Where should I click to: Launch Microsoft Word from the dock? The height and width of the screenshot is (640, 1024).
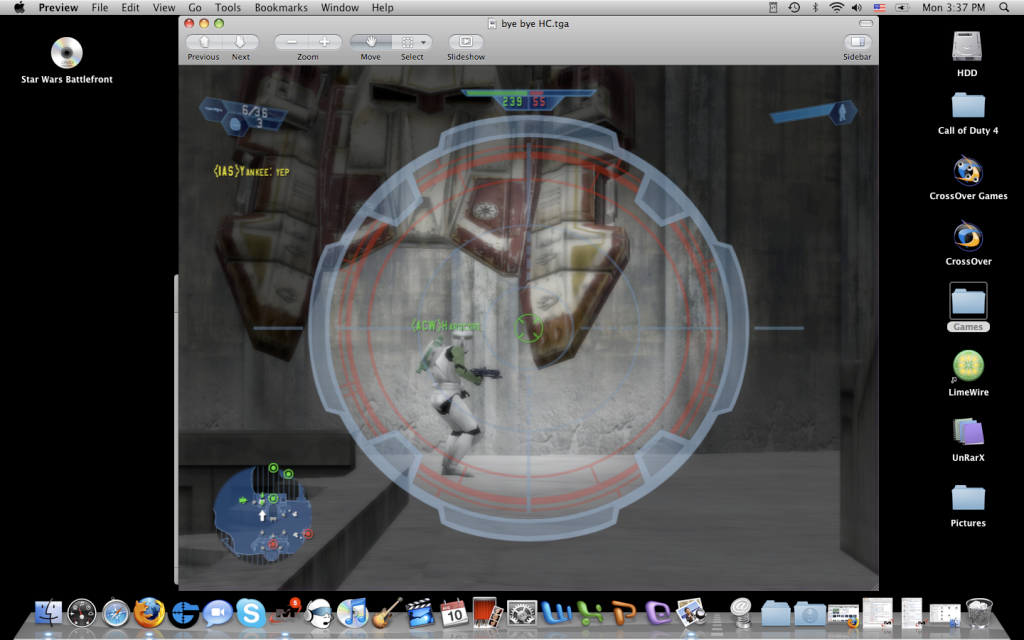coord(556,613)
